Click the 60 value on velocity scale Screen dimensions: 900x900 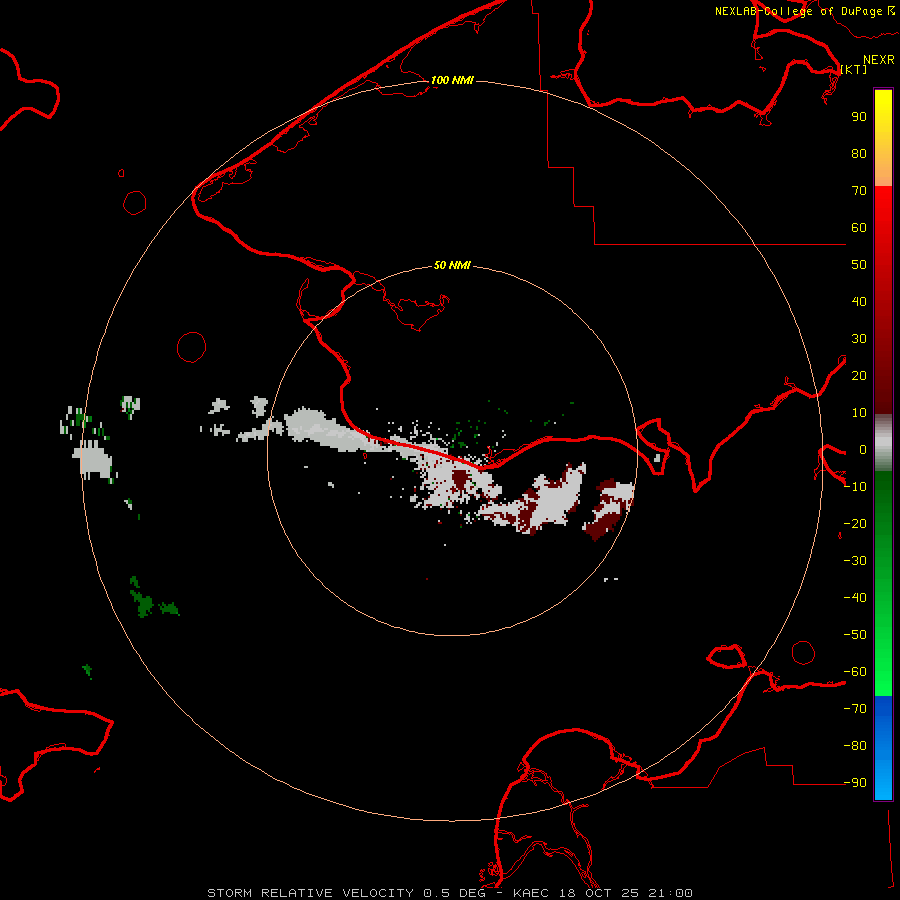tap(859, 228)
